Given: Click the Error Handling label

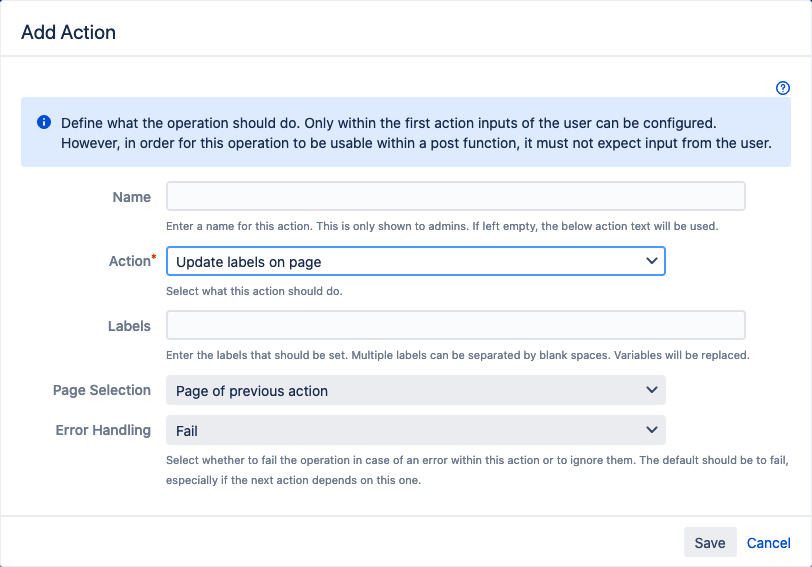Looking at the screenshot, I should click(103, 430).
